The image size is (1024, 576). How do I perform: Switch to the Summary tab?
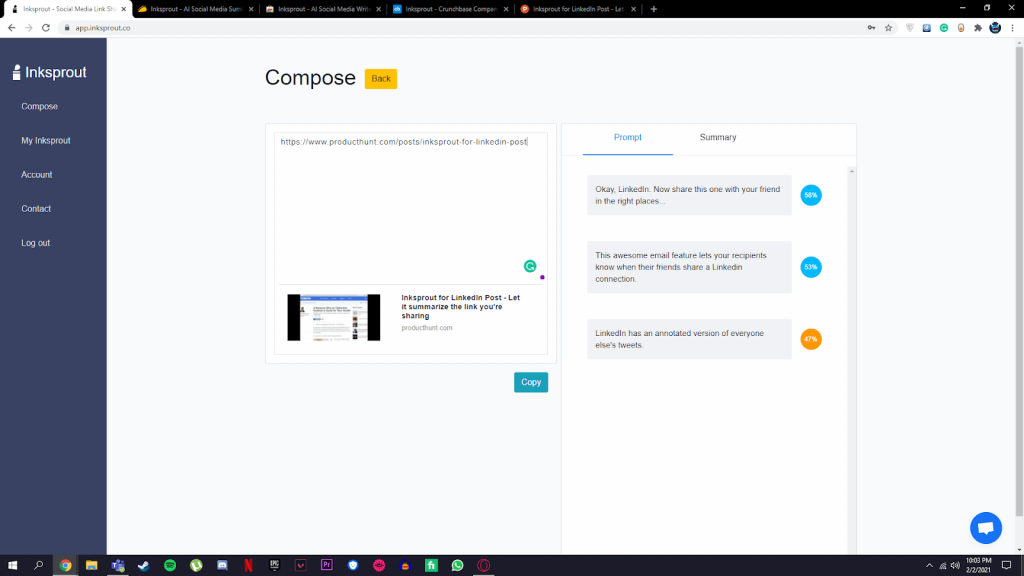click(x=718, y=138)
